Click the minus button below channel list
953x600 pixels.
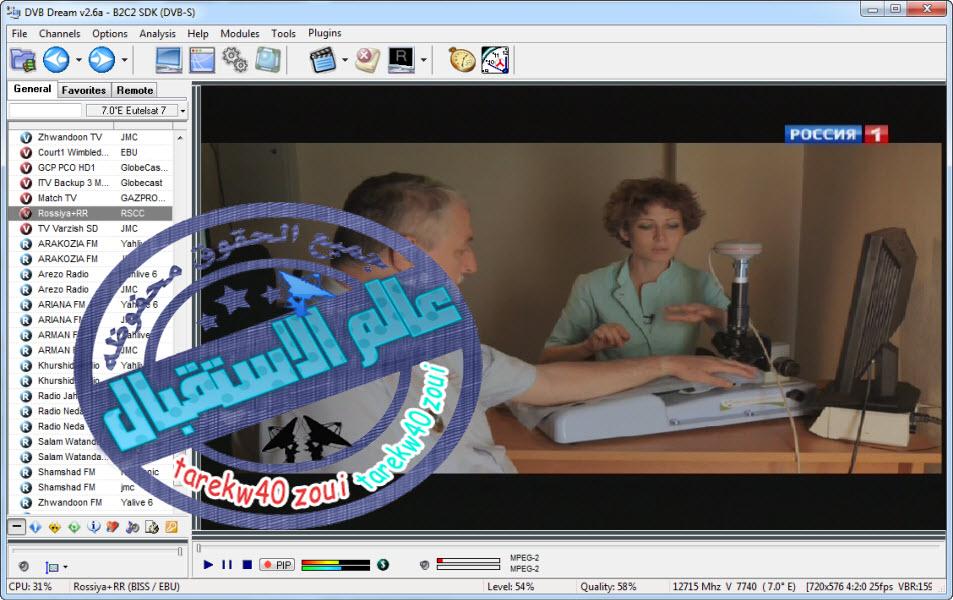pyautogui.click(x=17, y=527)
